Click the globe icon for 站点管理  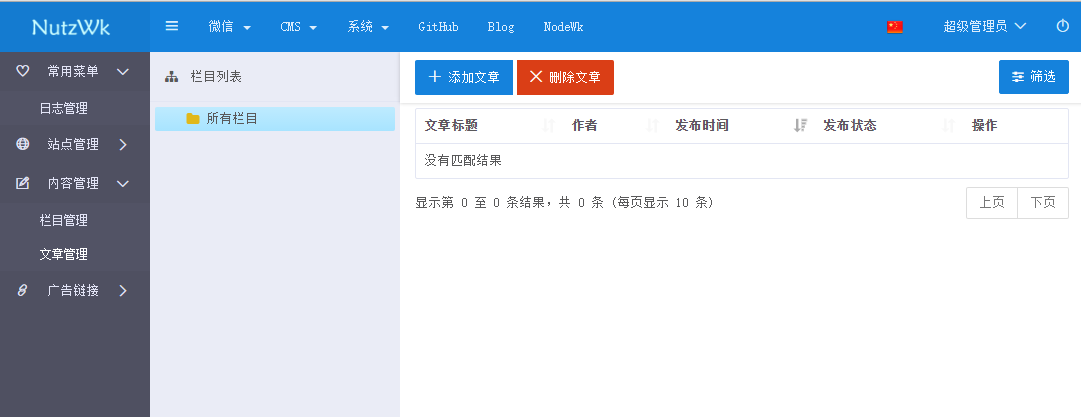coord(23,144)
